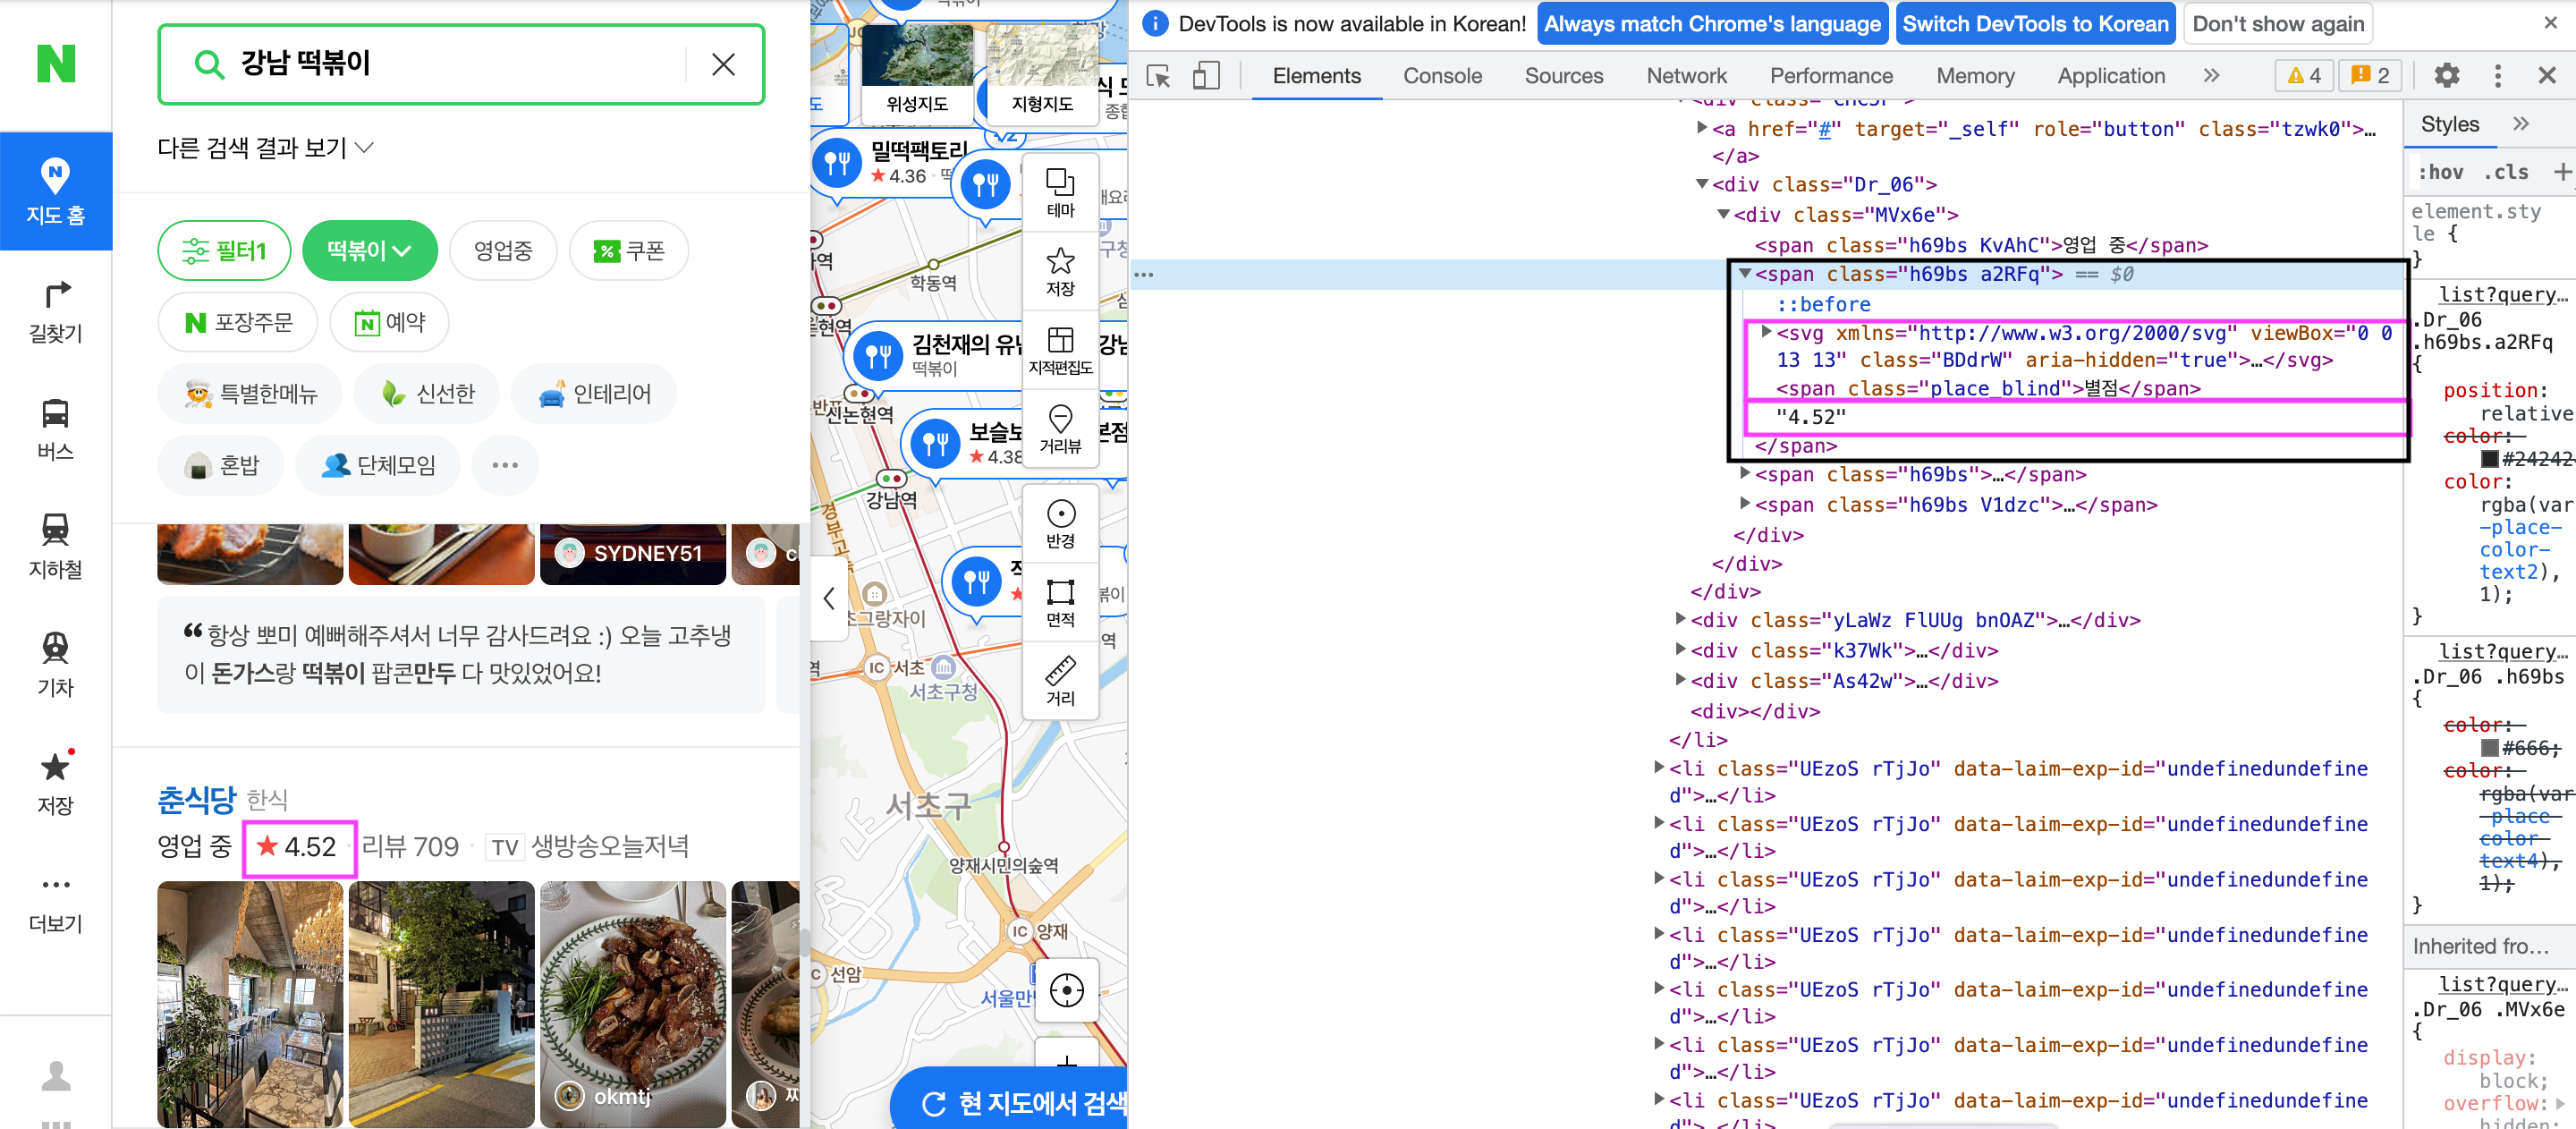Viewport: 2576px width, 1129px height.
Task: Toggle the 포장주문 filter
Action: 238,322
